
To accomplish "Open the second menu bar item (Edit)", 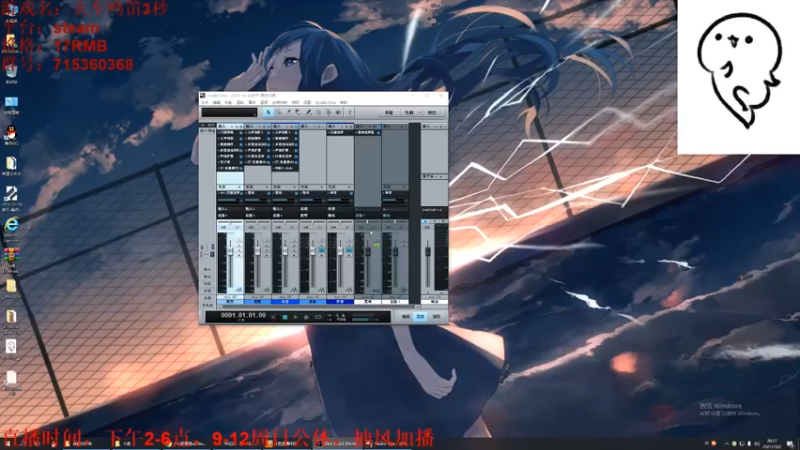I will click(x=216, y=103).
